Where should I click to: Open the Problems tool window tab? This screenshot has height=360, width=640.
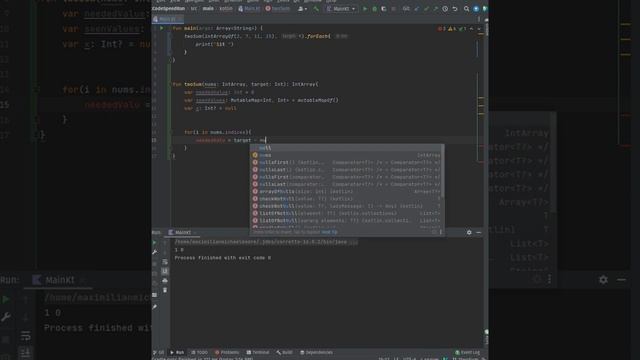[x=227, y=352]
